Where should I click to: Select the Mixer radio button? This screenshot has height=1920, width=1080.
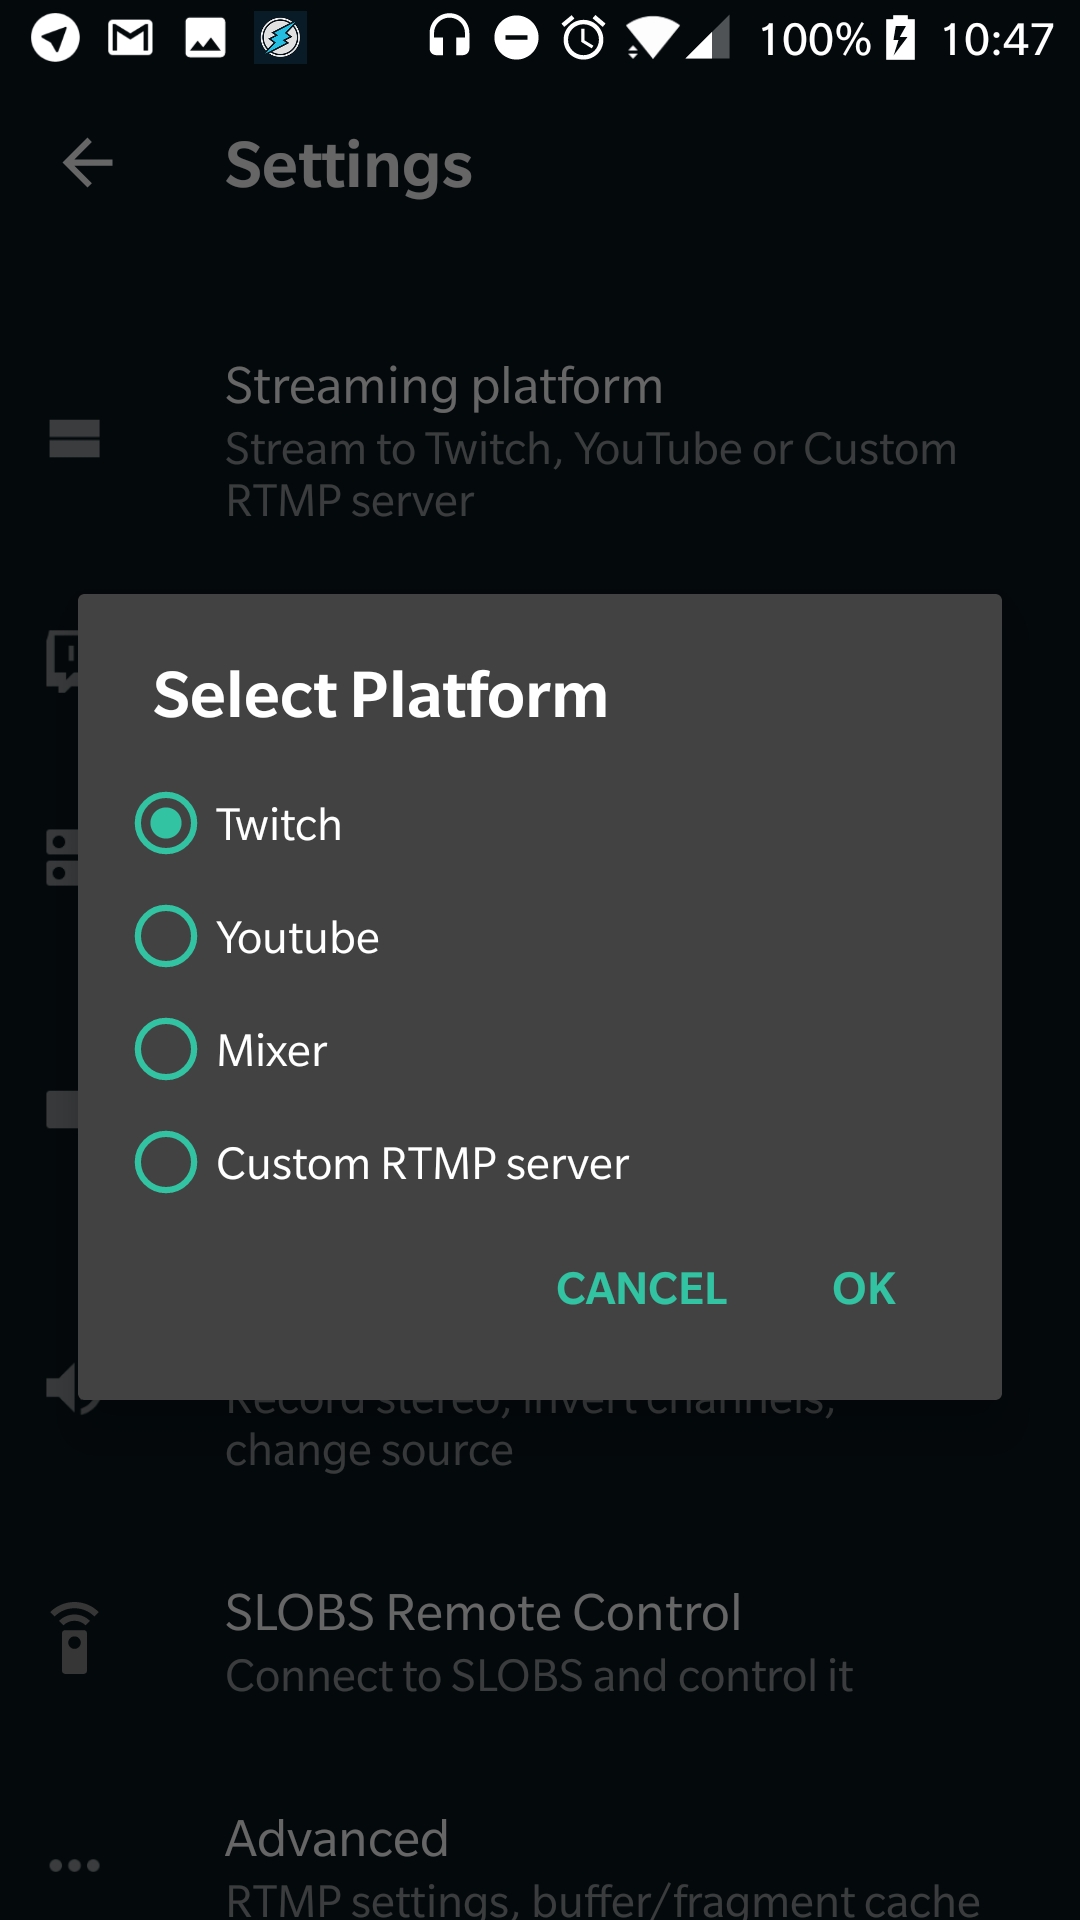click(166, 1049)
